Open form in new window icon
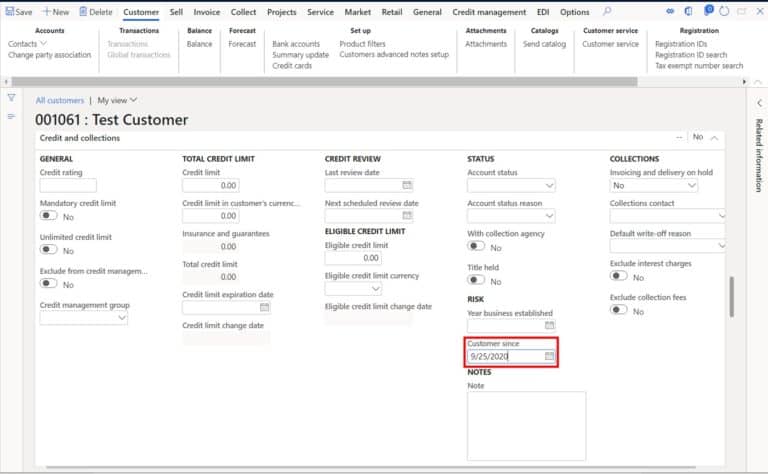The image size is (768, 474). click(x=742, y=11)
